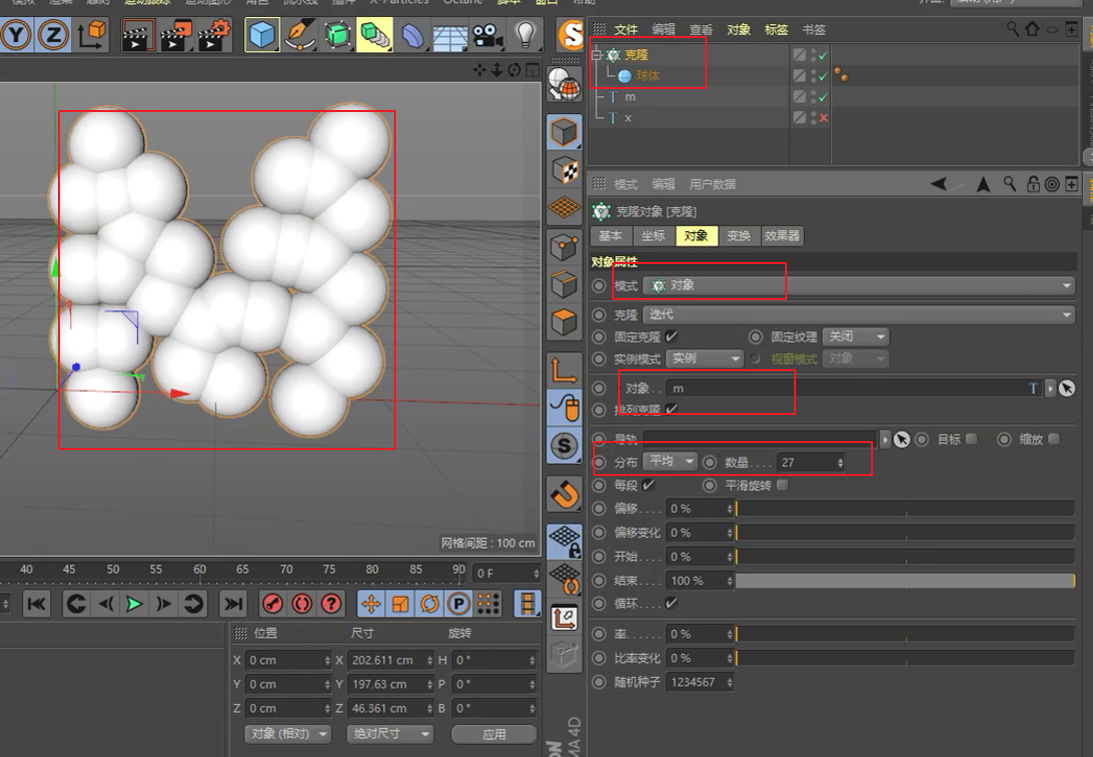Select the cube primitive tool

262,35
